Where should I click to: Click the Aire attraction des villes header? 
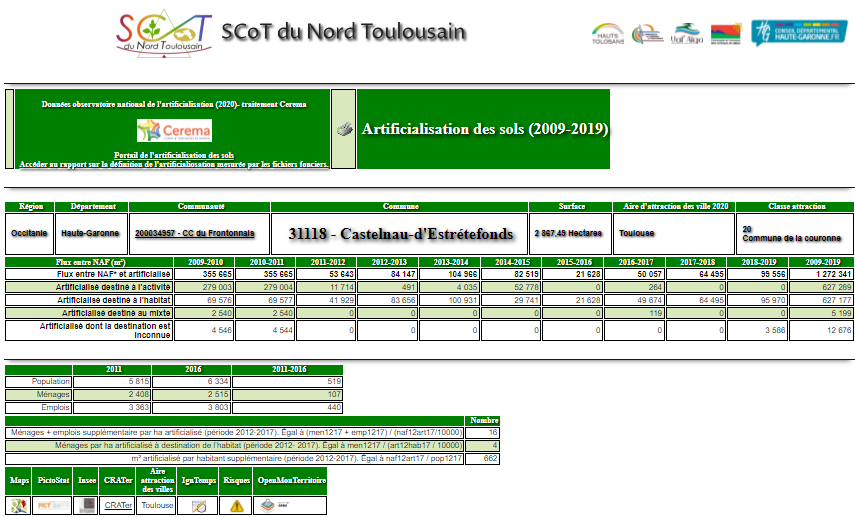[157, 480]
